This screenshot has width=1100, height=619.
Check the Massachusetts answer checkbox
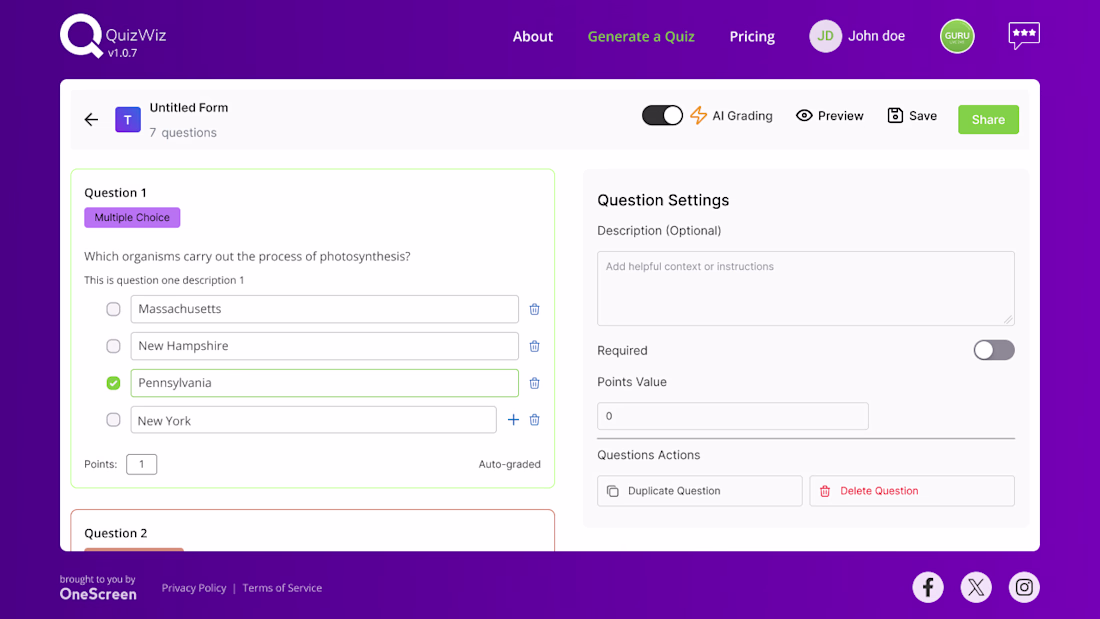(113, 309)
